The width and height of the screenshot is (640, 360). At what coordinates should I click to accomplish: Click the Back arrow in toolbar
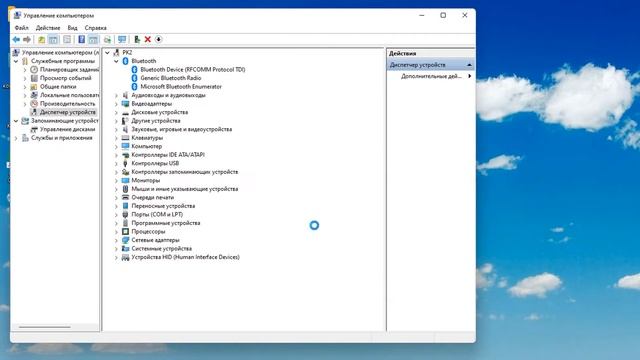[x=16, y=40]
